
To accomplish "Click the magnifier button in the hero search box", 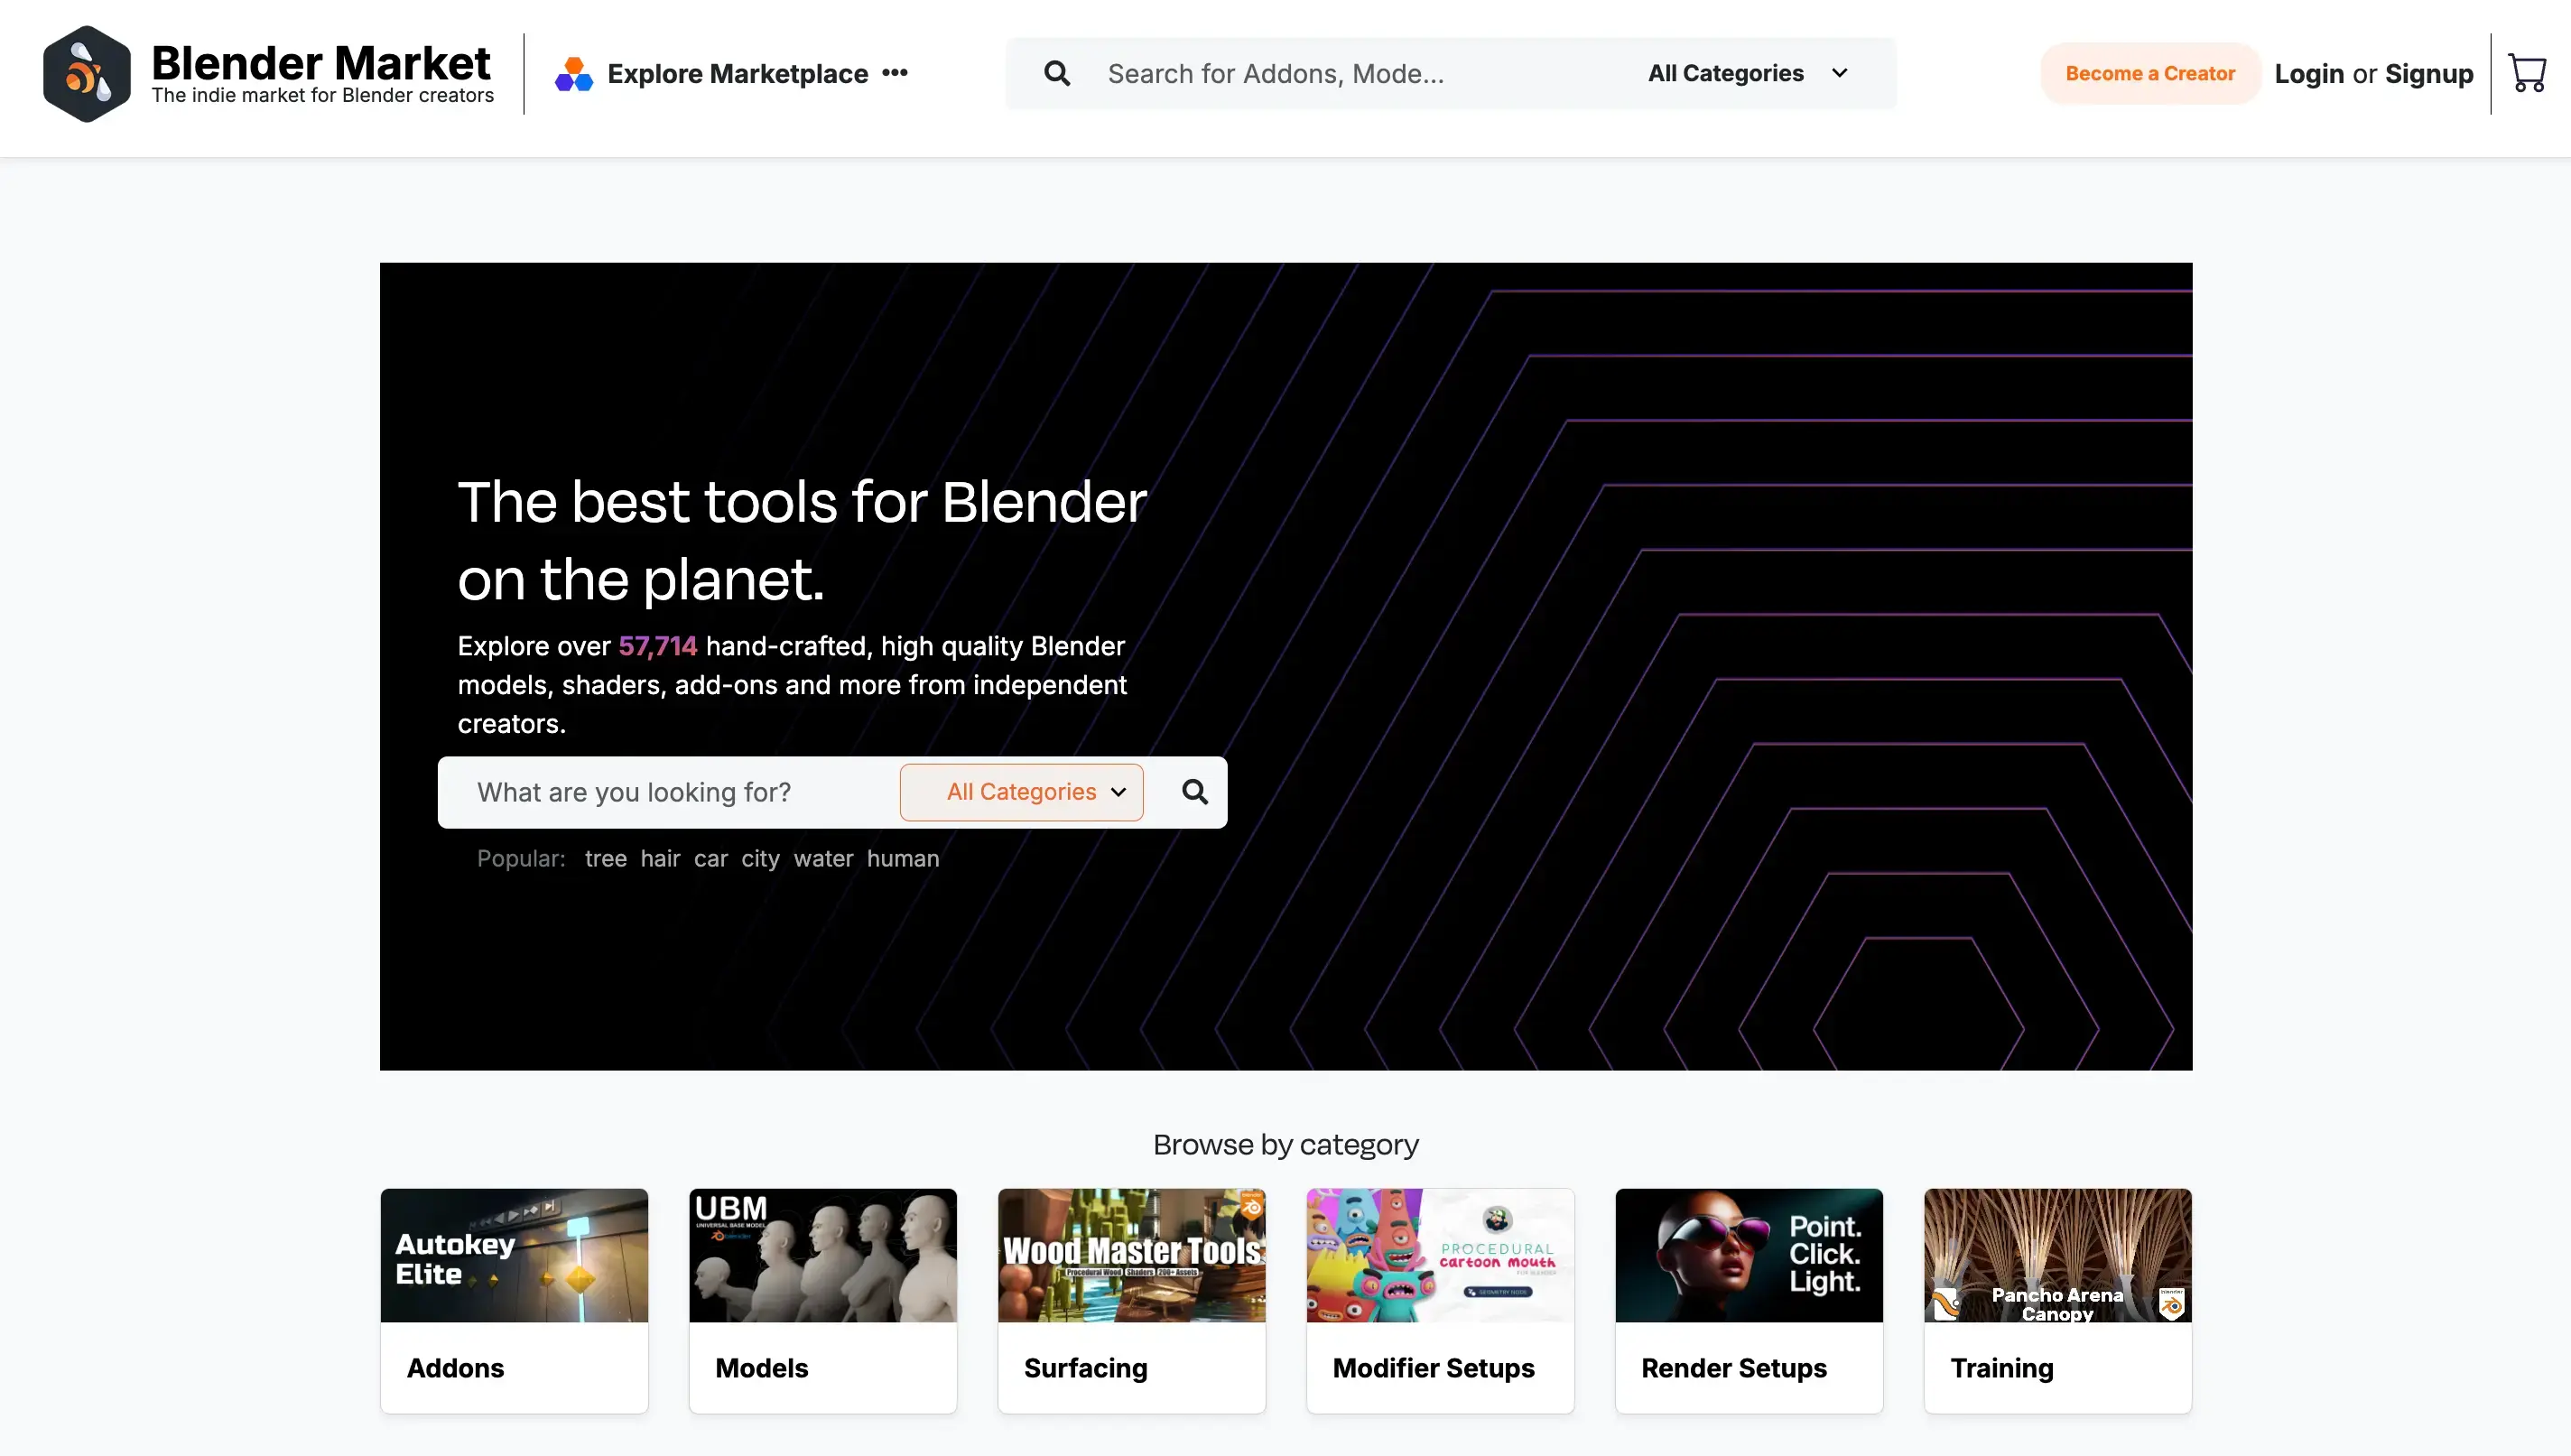I will (1194, 791).
